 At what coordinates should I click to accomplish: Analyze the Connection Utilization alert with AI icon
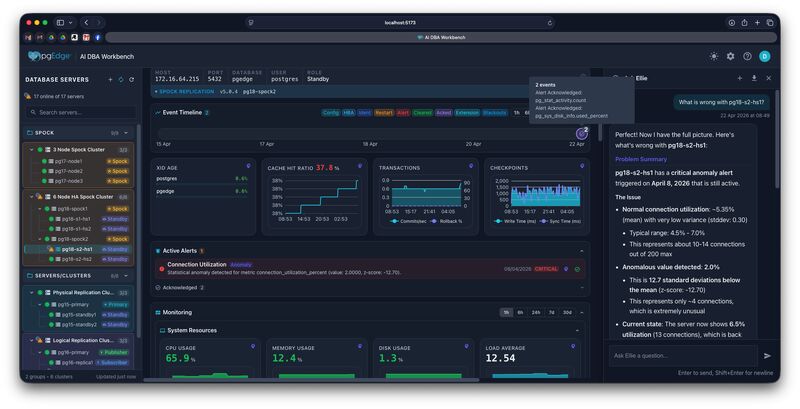point(566,269)
